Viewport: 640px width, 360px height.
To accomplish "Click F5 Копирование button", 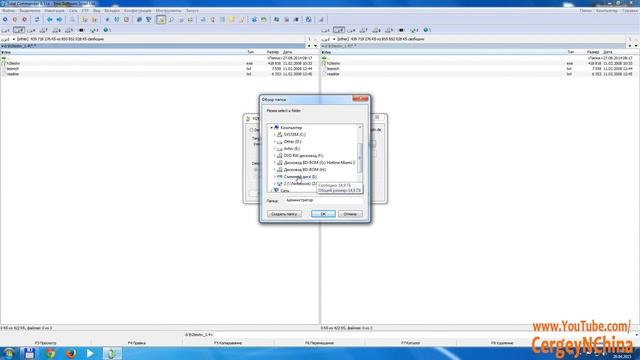I will 228,343.
